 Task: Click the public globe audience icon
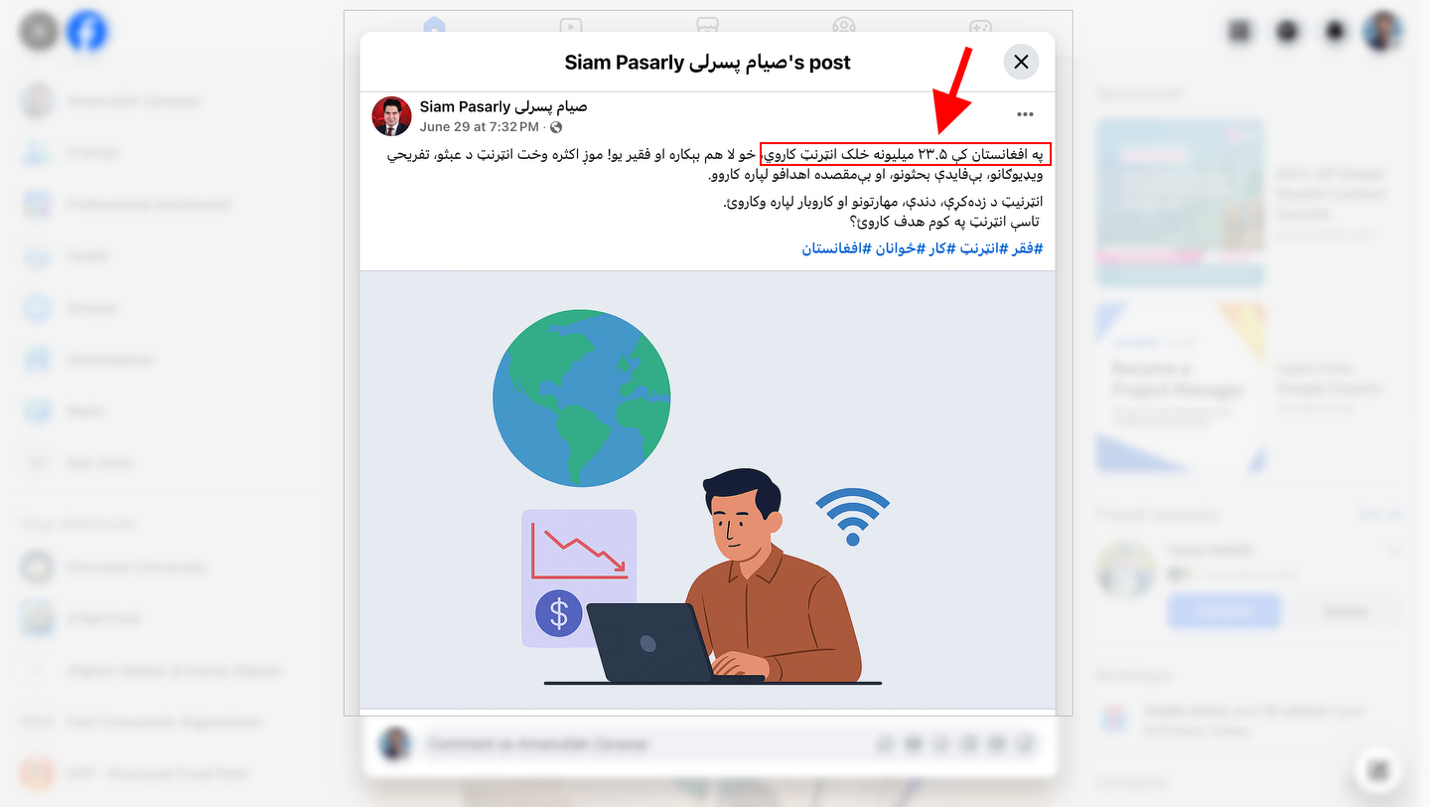[x=556, y=127]
